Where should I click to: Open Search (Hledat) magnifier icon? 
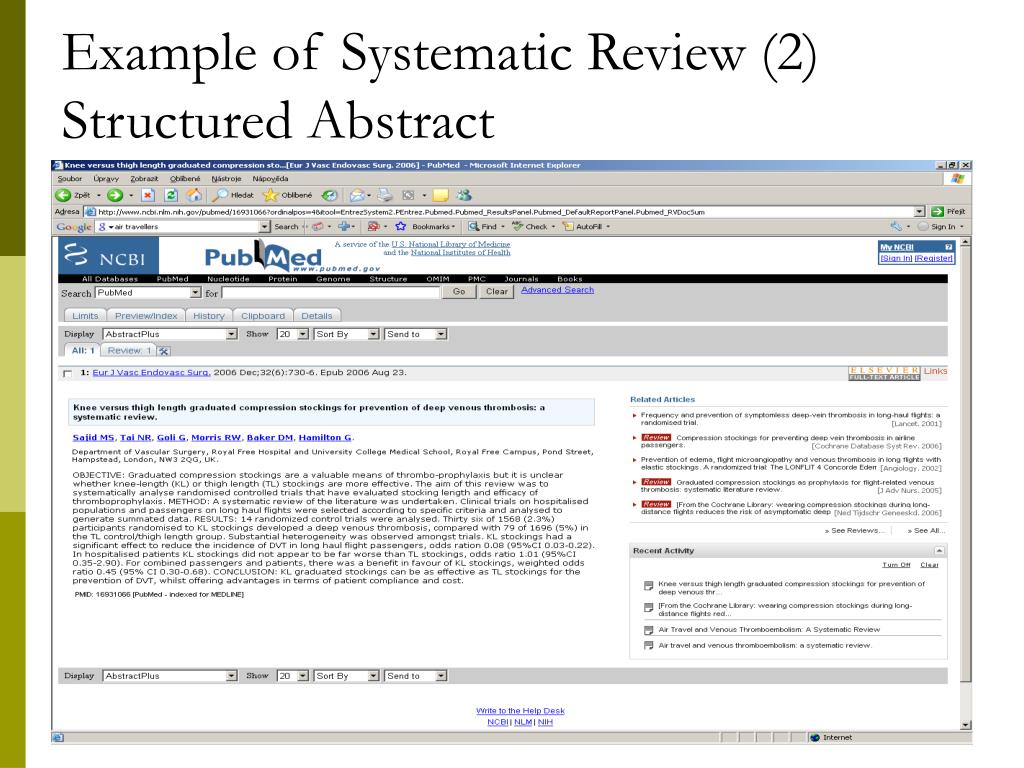tap(221, 195)
